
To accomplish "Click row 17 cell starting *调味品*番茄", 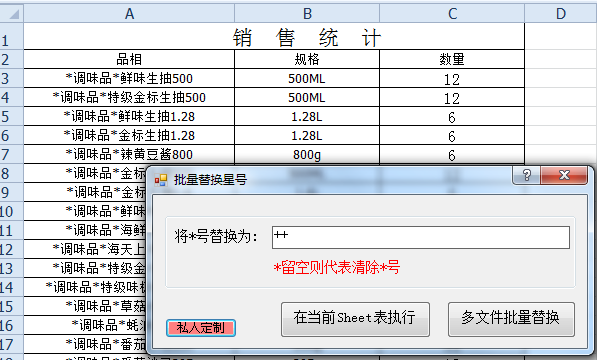I will coord(85,344).
